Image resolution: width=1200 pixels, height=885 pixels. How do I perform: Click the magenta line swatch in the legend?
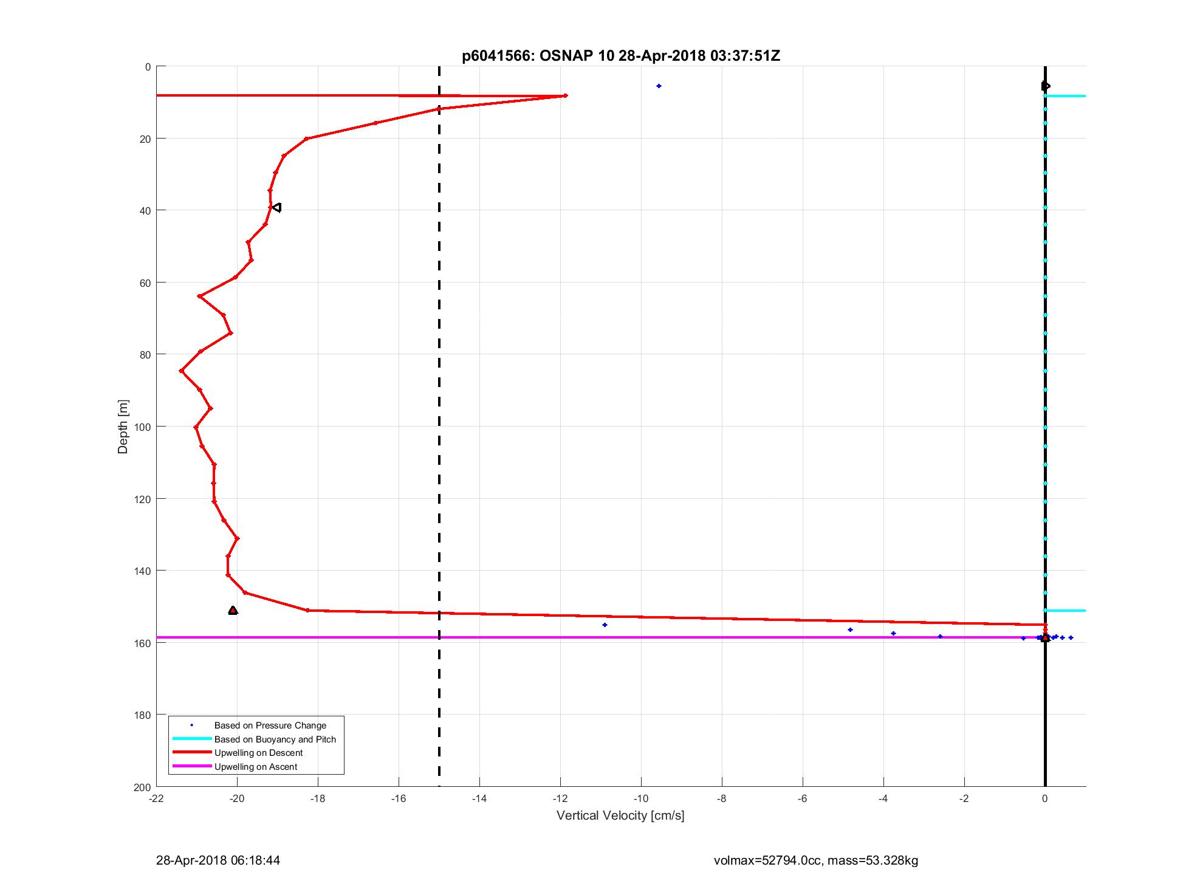(191, 767)
